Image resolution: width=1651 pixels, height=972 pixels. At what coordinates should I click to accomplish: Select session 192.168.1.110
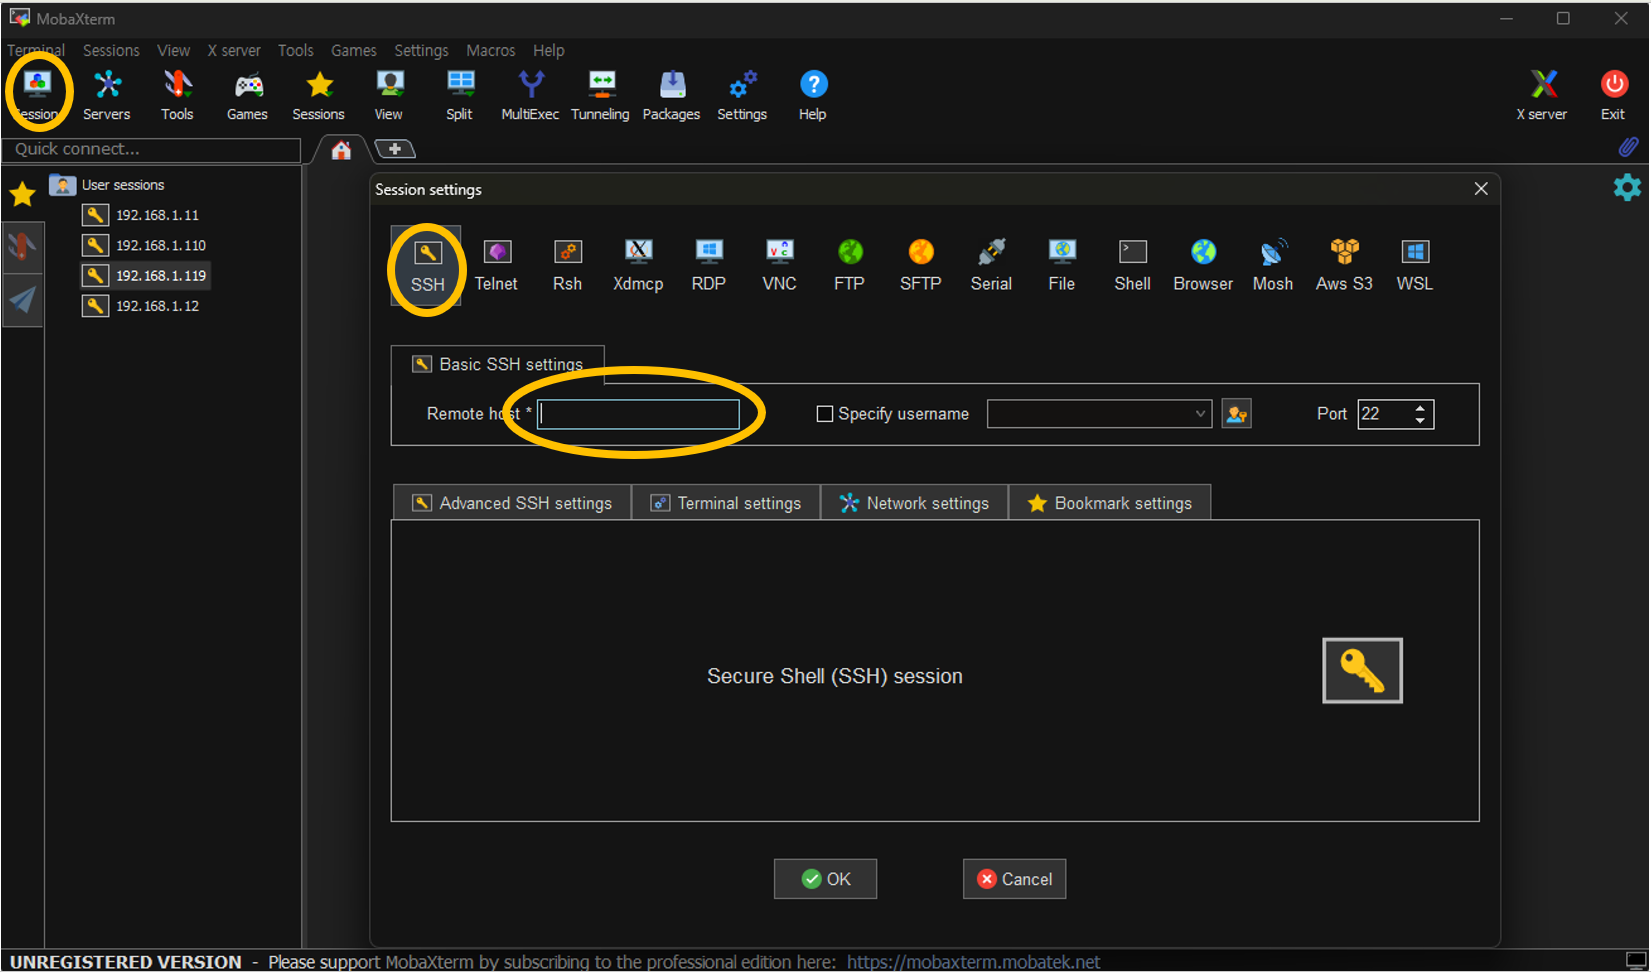[145, 245]
